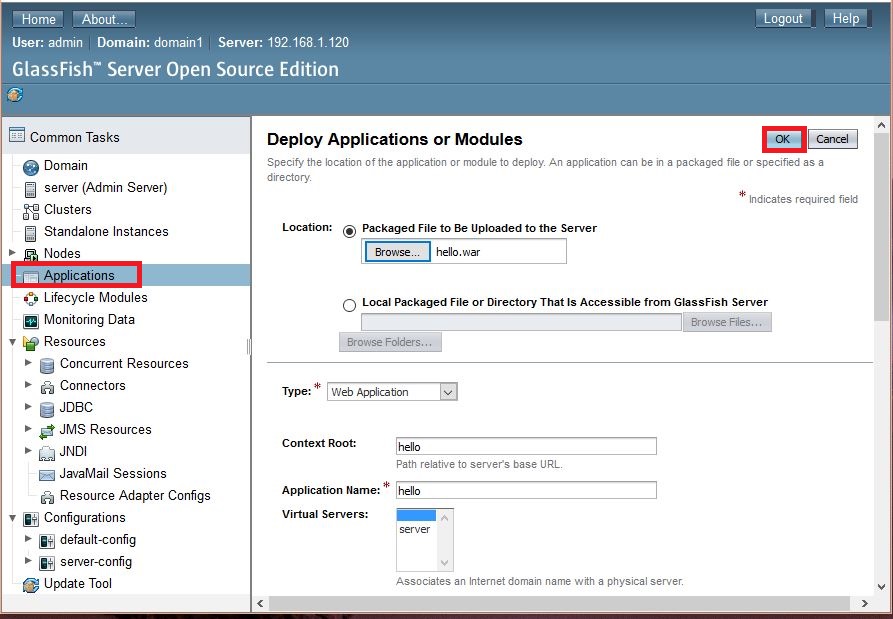The height and width of the screenshot is (619, 893).
Task: Click the GlassFish globe icon below the title
Action: (x=15, y=94)
